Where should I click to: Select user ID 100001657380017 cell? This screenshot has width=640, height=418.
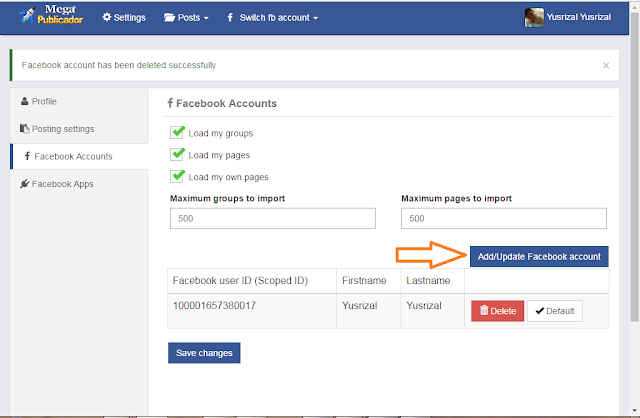(x=252, y=311)
